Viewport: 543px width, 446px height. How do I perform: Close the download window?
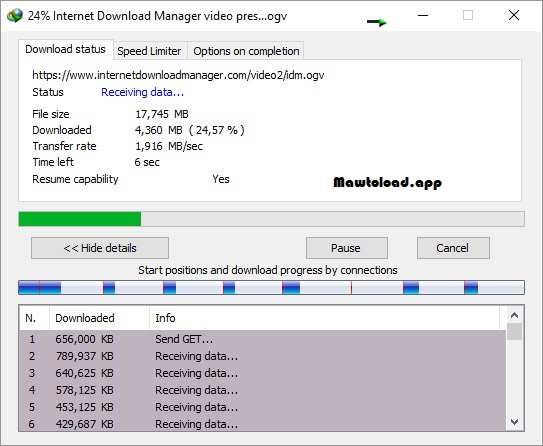click(514, 15)
